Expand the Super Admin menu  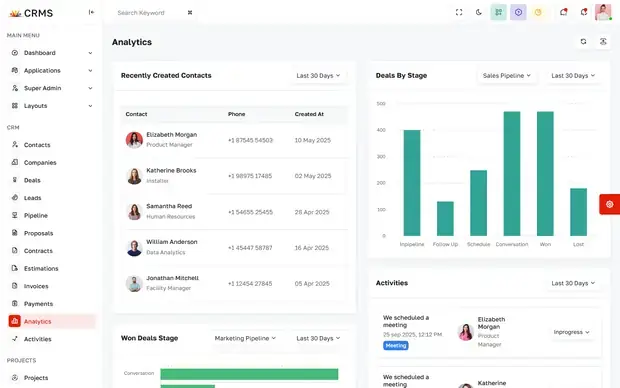pyautogui.click(x=51, y=88)
